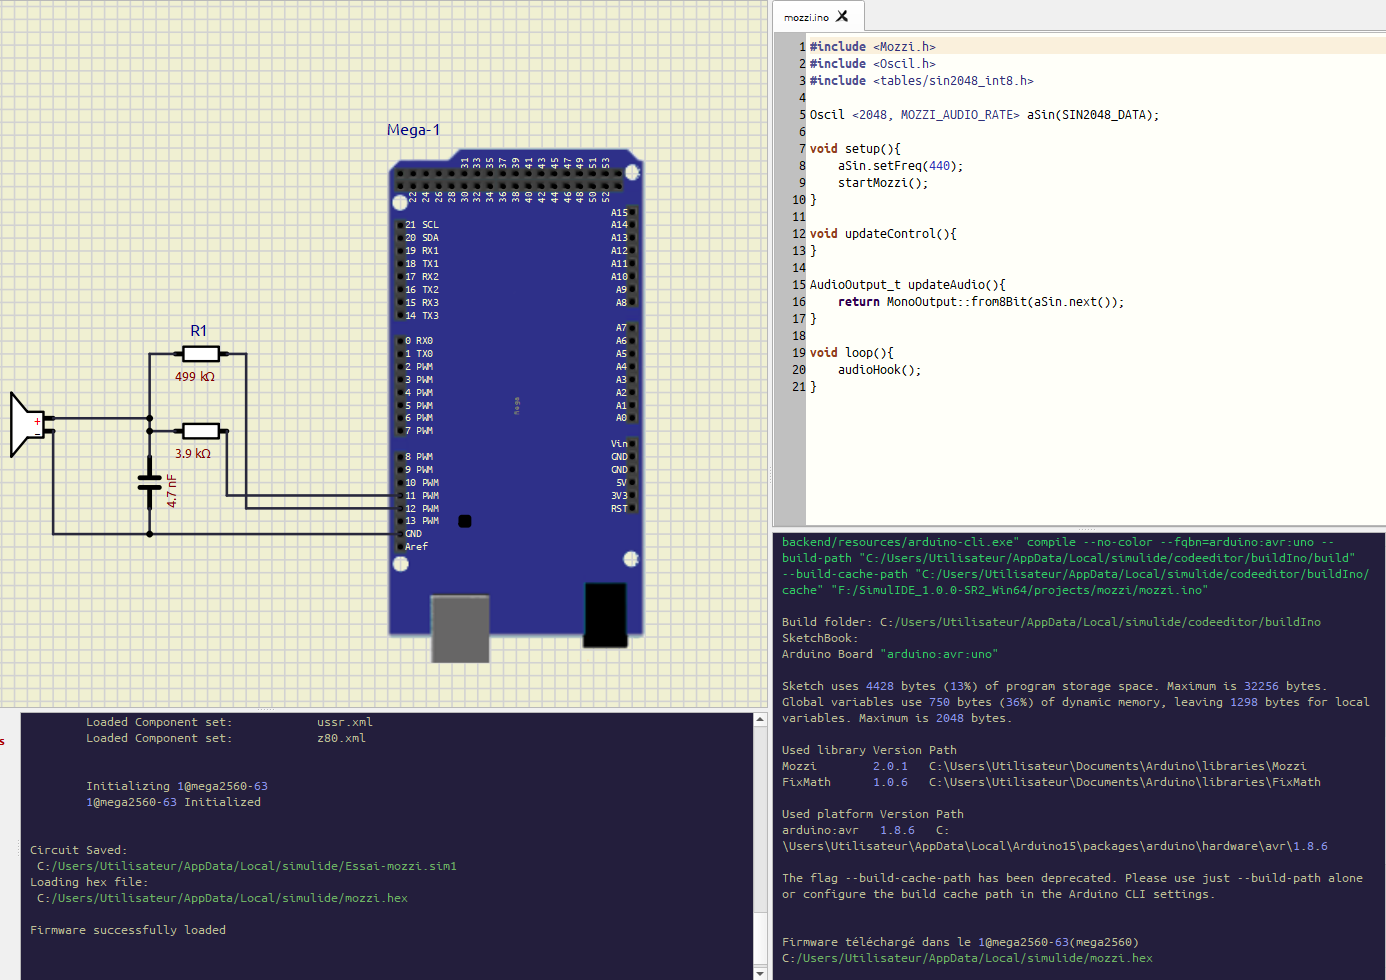Click the speaker component in the circuit

coord(24,425)
